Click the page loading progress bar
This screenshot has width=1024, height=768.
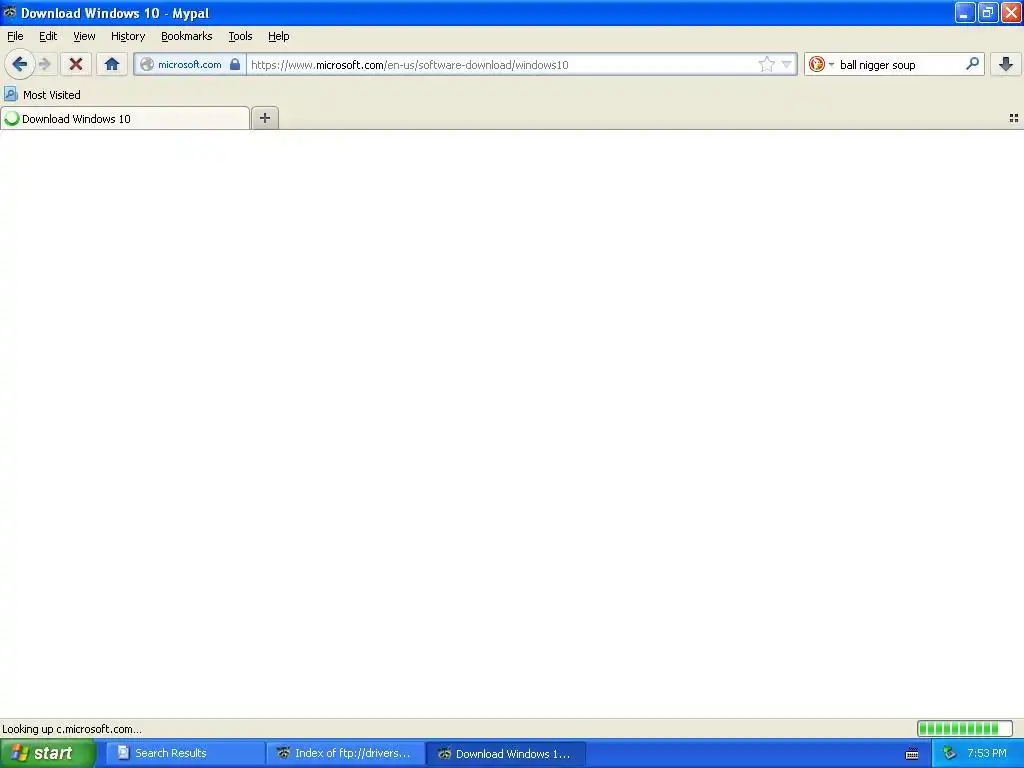pyautogui.click(x=965, y=728)
